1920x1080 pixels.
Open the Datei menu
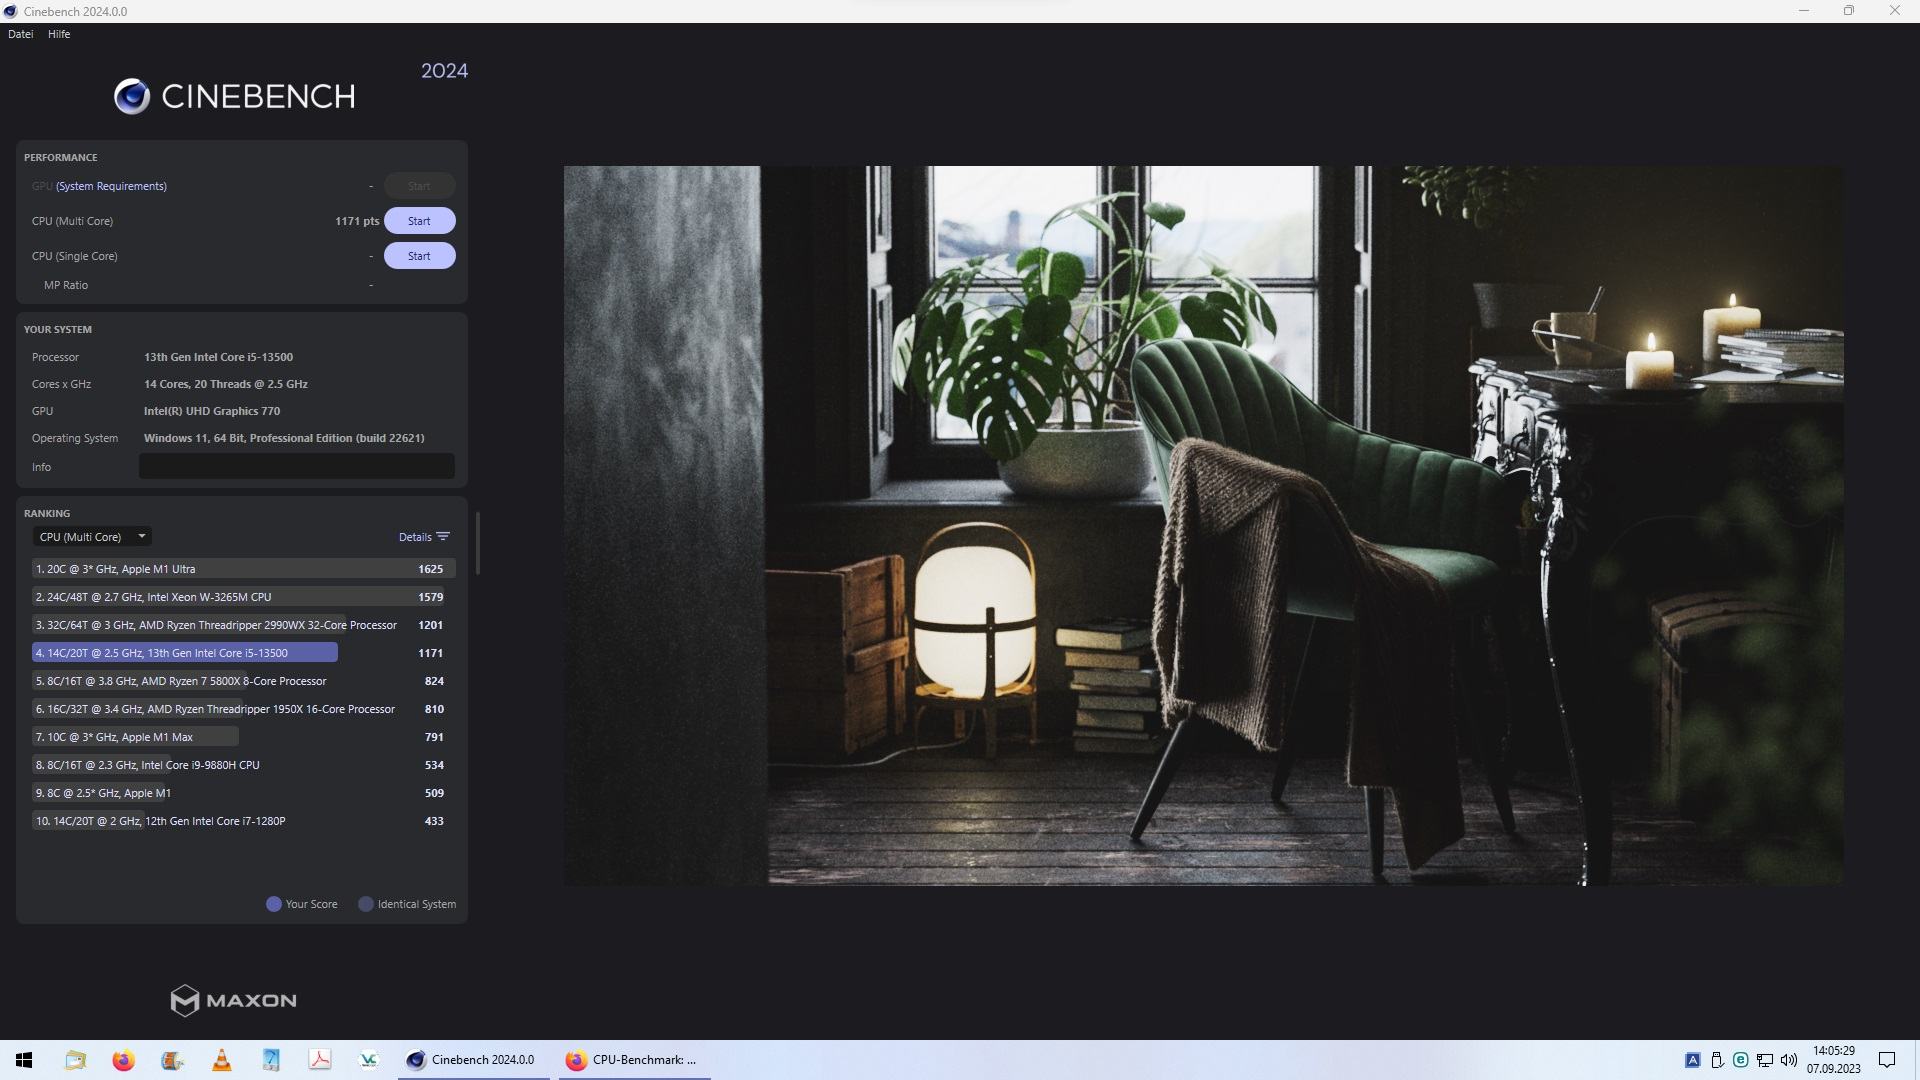20,34
